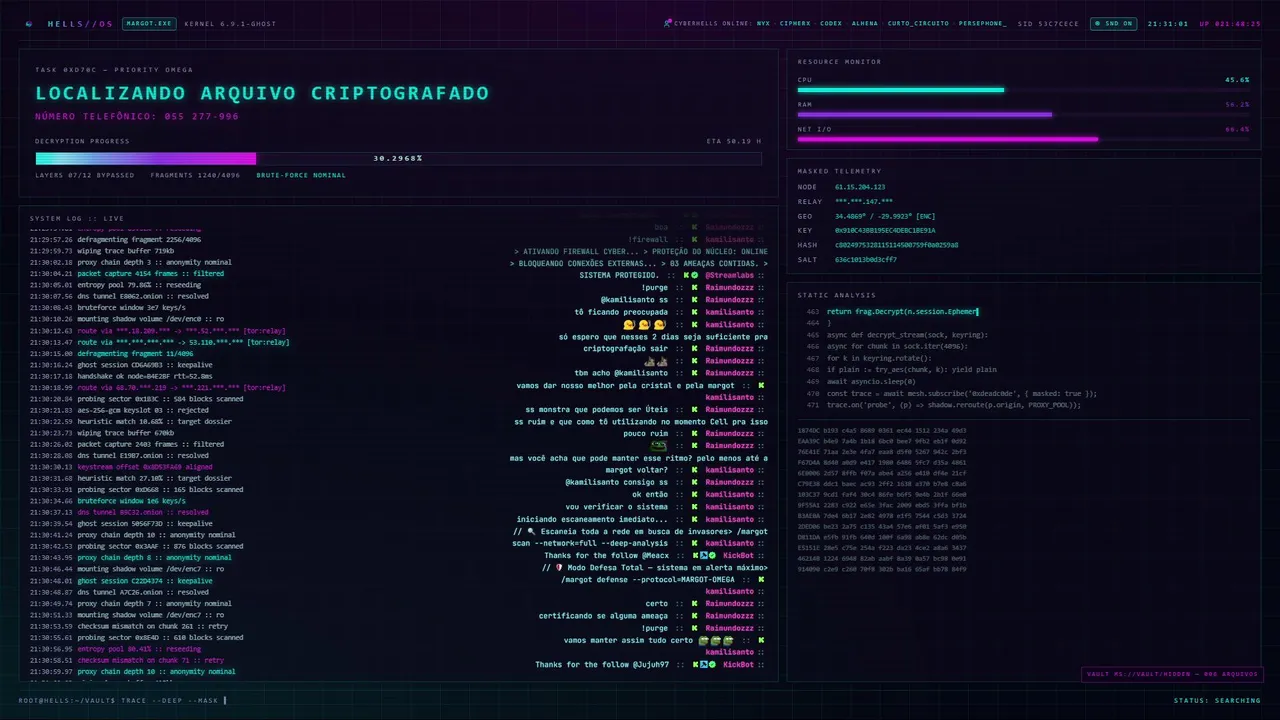The image size is (1280, 720).
Task: Click the magnifier emoji before 'Escaneia toda a rede'
Action: point(532,531)
